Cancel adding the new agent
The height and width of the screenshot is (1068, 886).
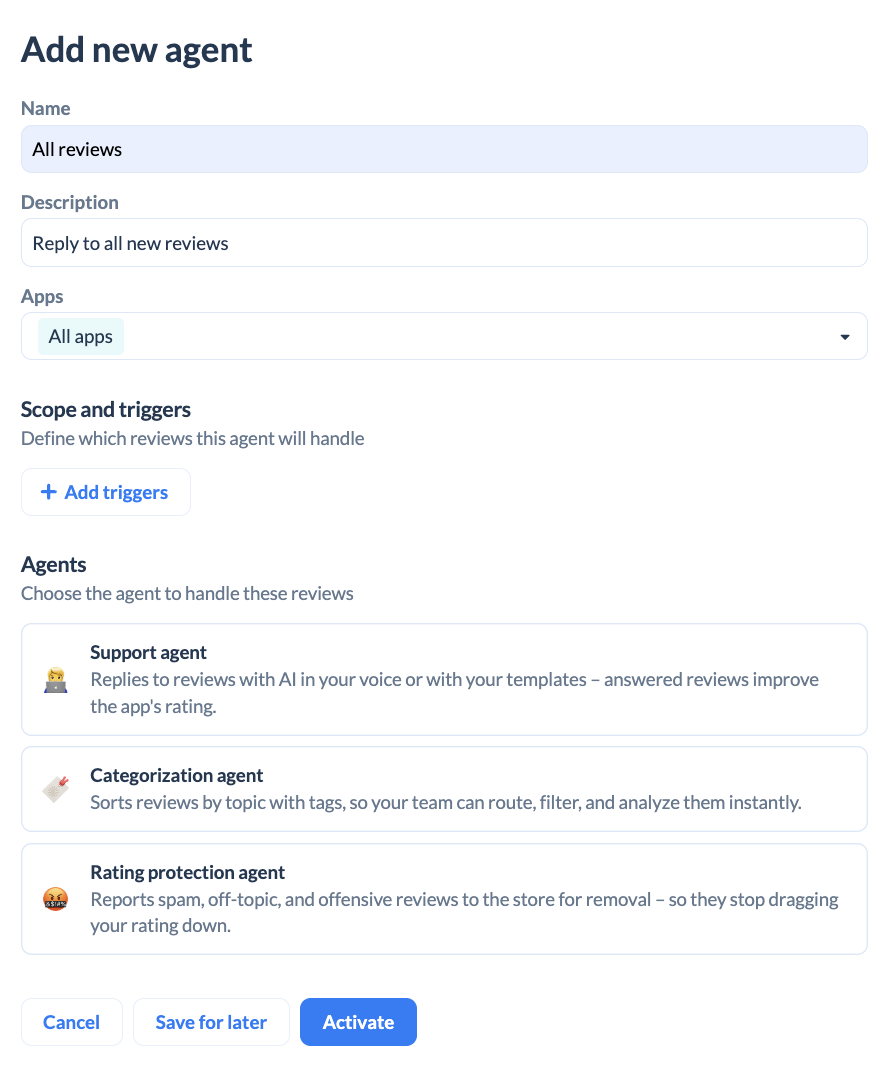coord(72,1022)
